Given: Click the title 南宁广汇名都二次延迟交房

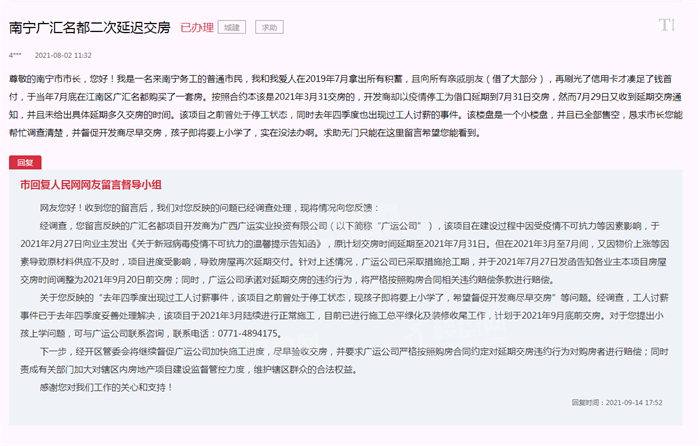Looking at the screenshot, I should coord(90,27).
